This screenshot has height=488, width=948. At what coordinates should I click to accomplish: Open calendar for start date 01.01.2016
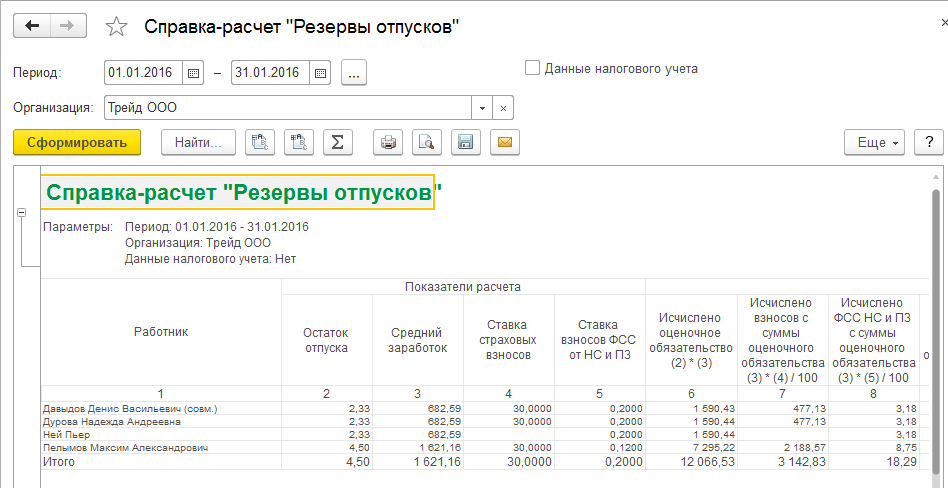click(x=193, y=73)
